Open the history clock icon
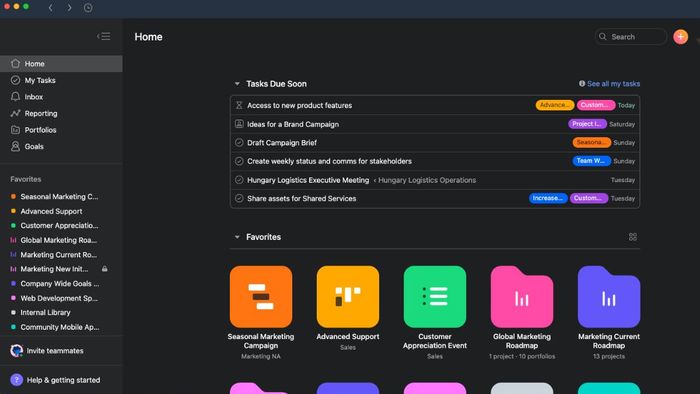Image resolution: width=700 pixels, height=394 pixels. click(x=88, y=8)
